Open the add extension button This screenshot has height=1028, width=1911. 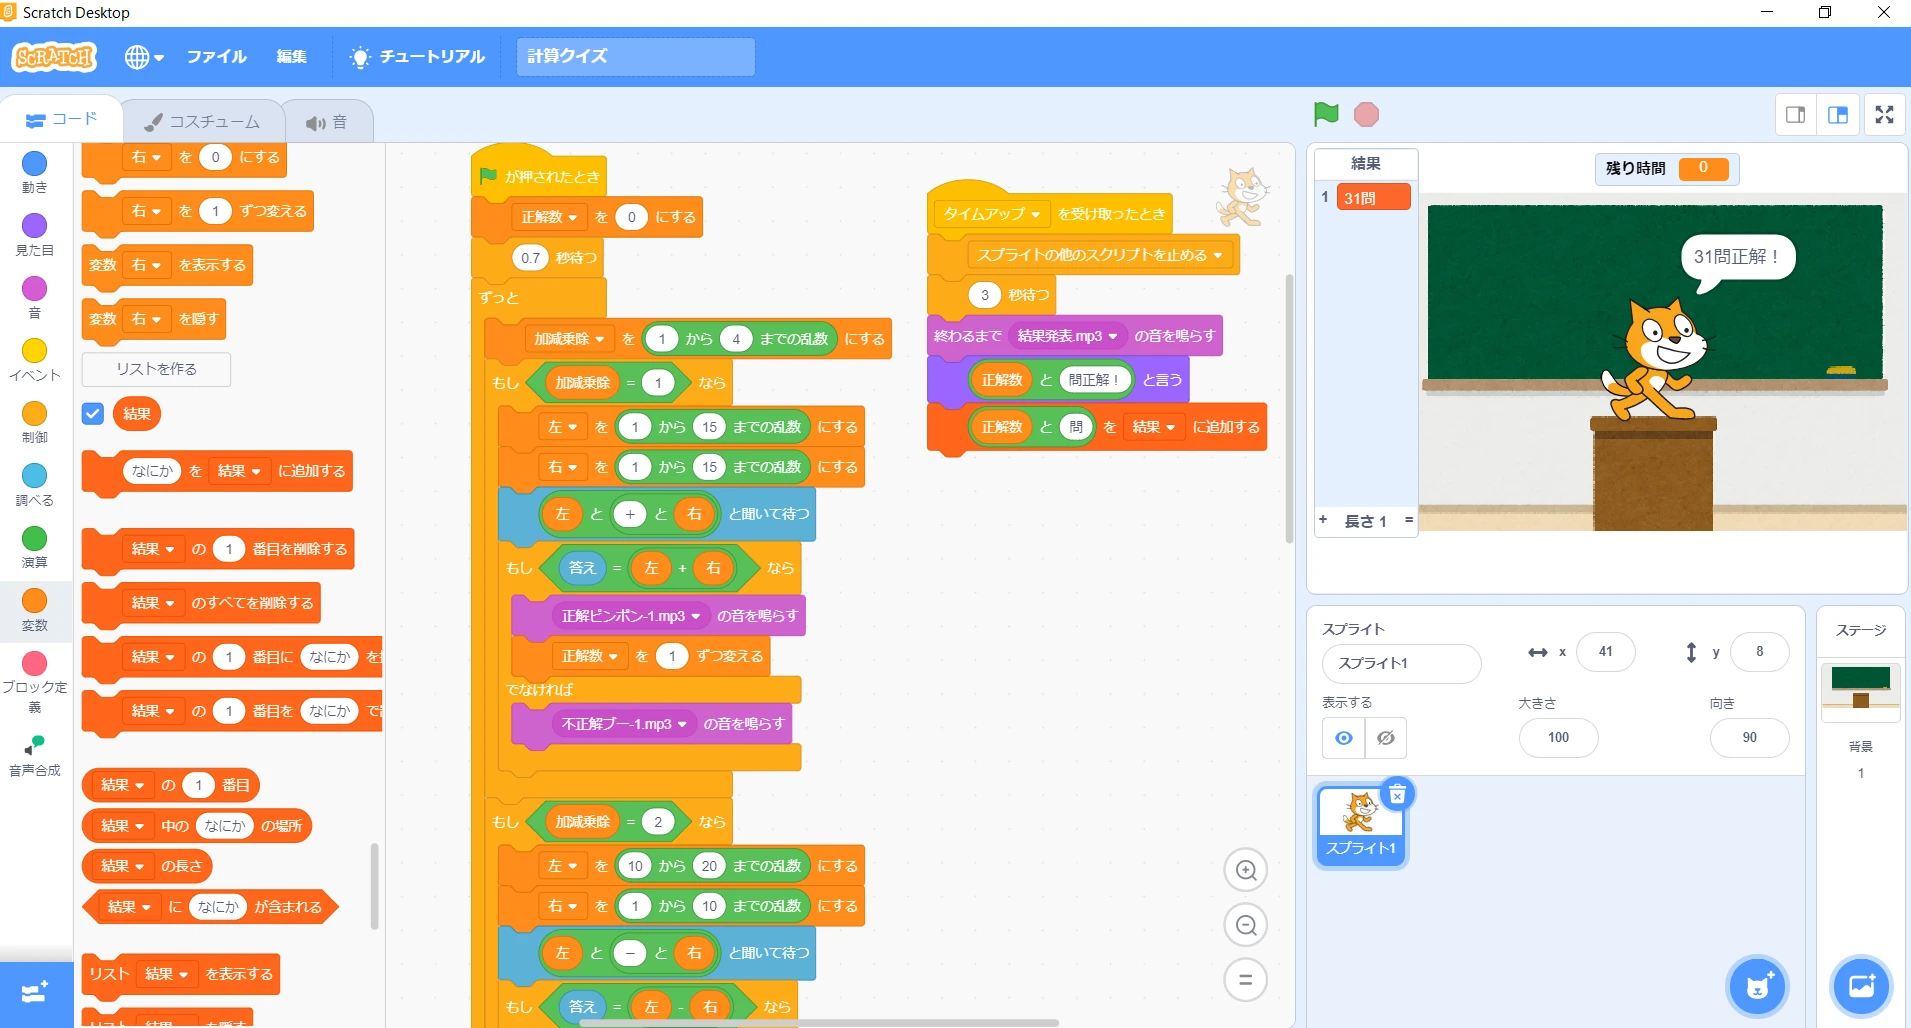(x=35, y=993)
